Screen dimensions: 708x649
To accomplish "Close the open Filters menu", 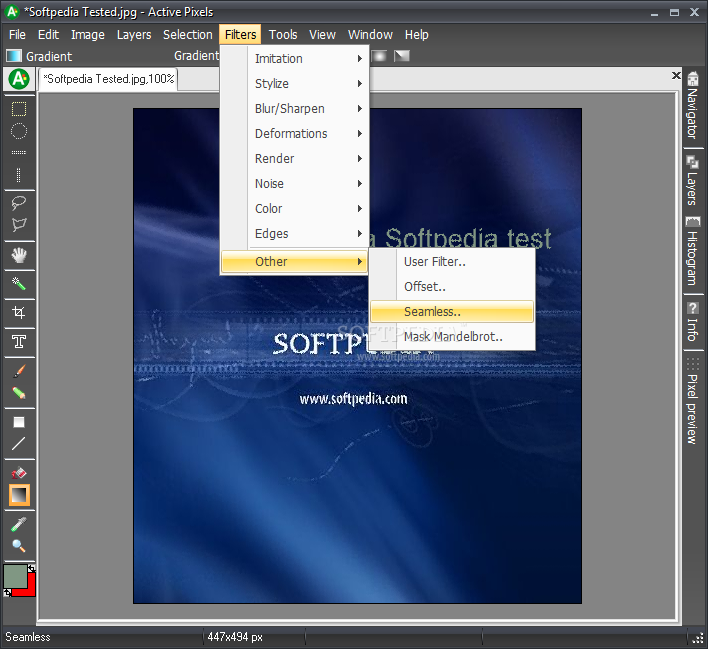I will pos(240,35).
